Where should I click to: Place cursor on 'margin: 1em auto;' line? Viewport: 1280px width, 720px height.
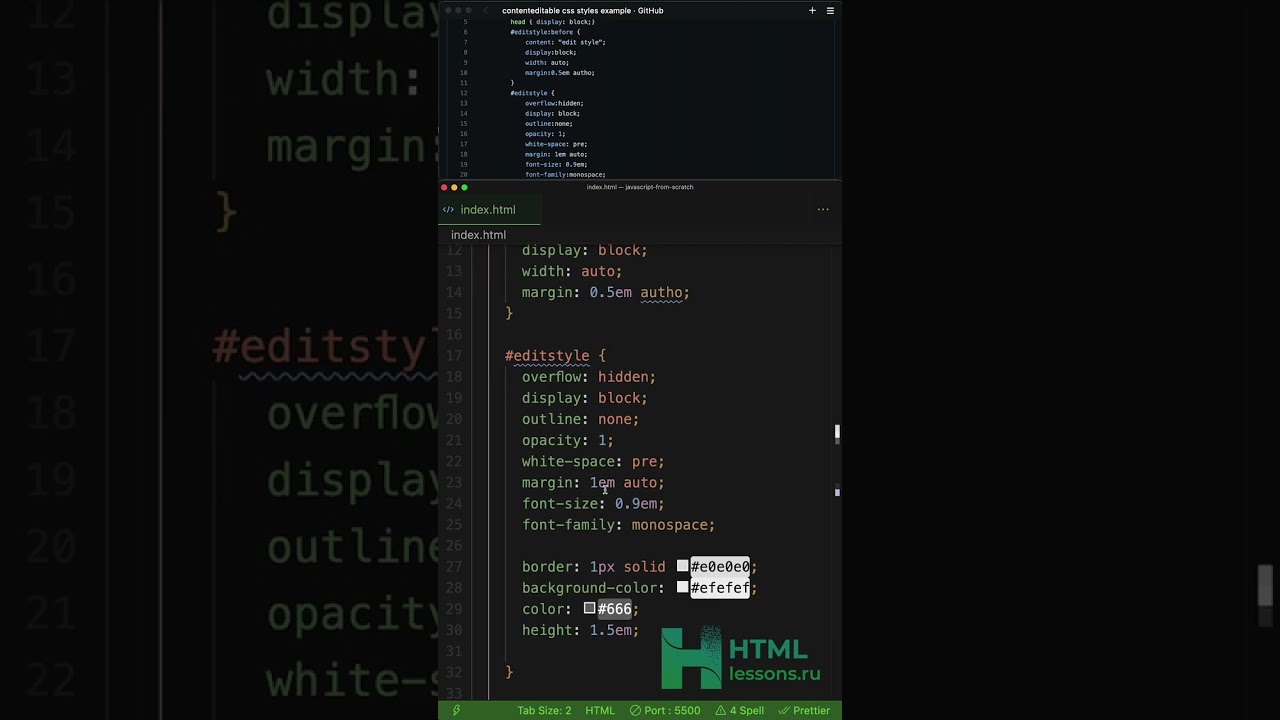coord(593,482)
